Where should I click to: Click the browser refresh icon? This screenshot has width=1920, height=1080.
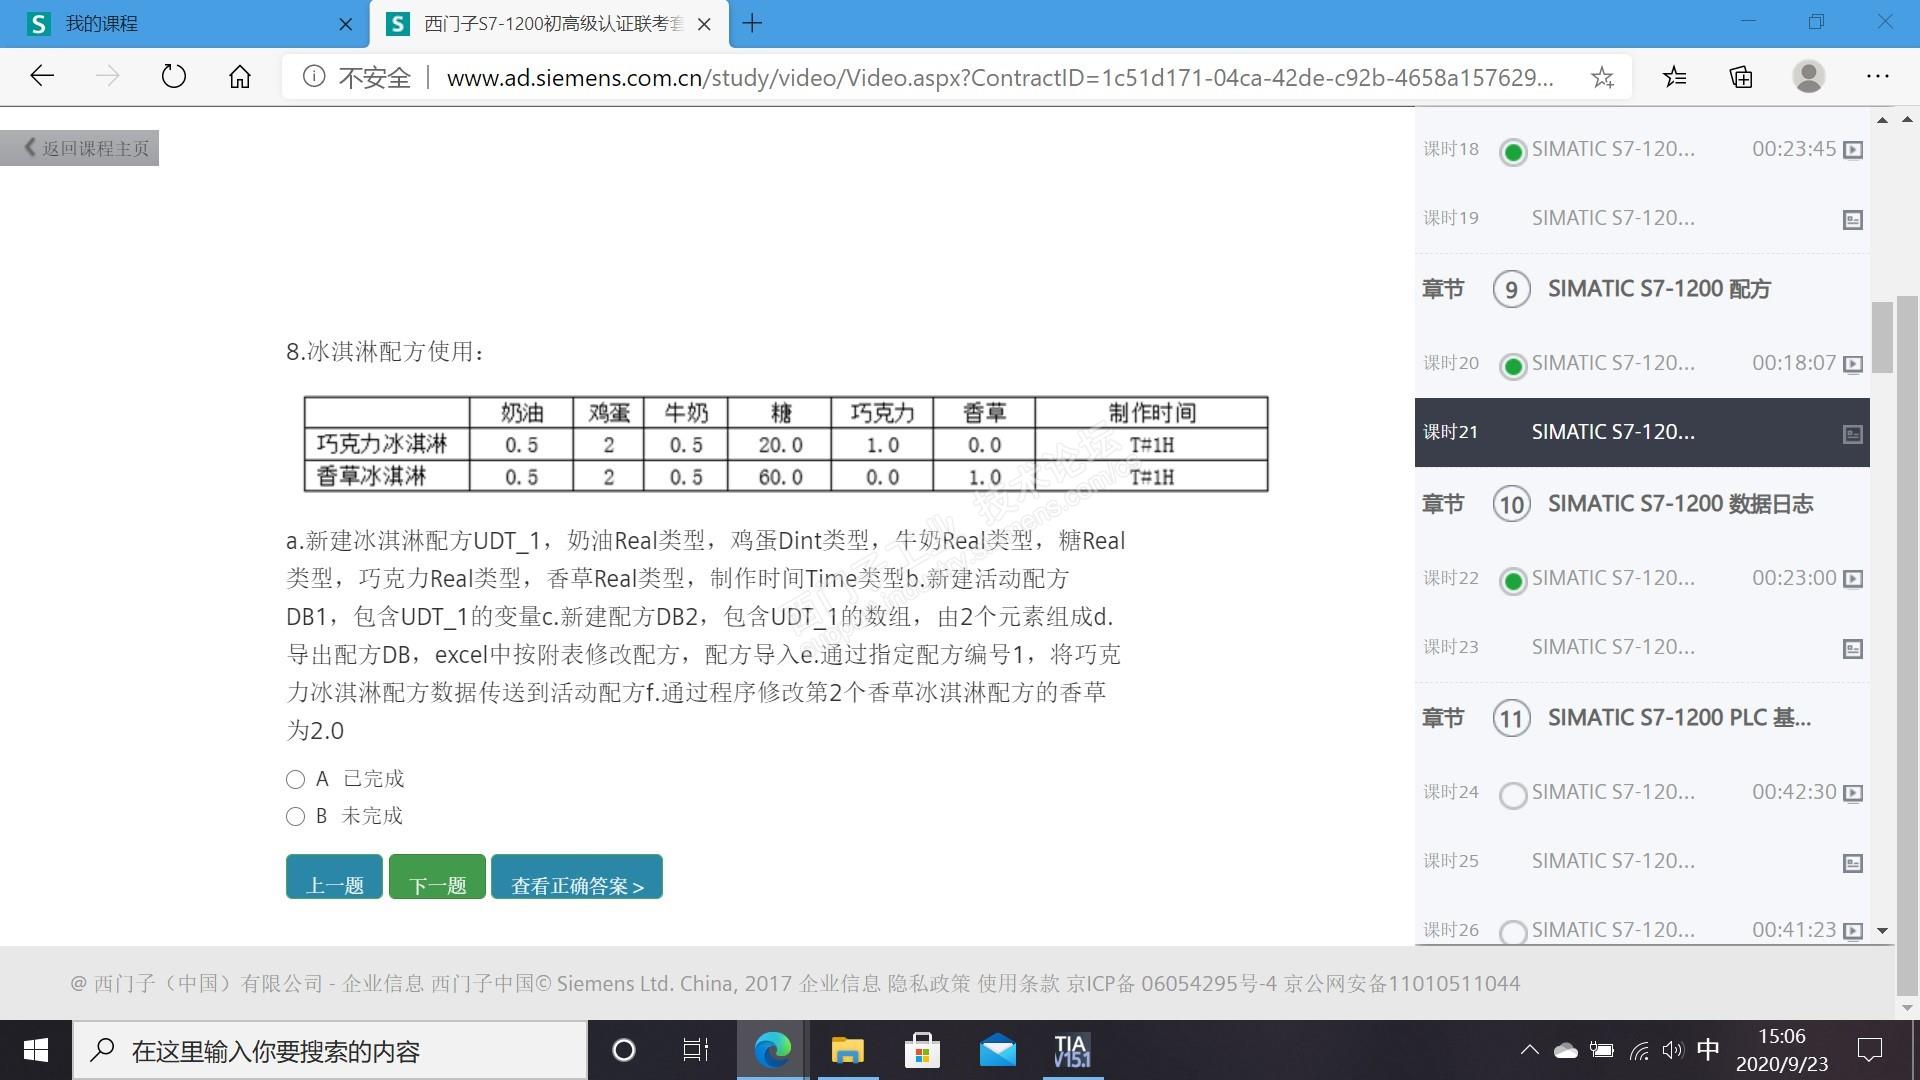pyautogui.click(x=173, y=77)
